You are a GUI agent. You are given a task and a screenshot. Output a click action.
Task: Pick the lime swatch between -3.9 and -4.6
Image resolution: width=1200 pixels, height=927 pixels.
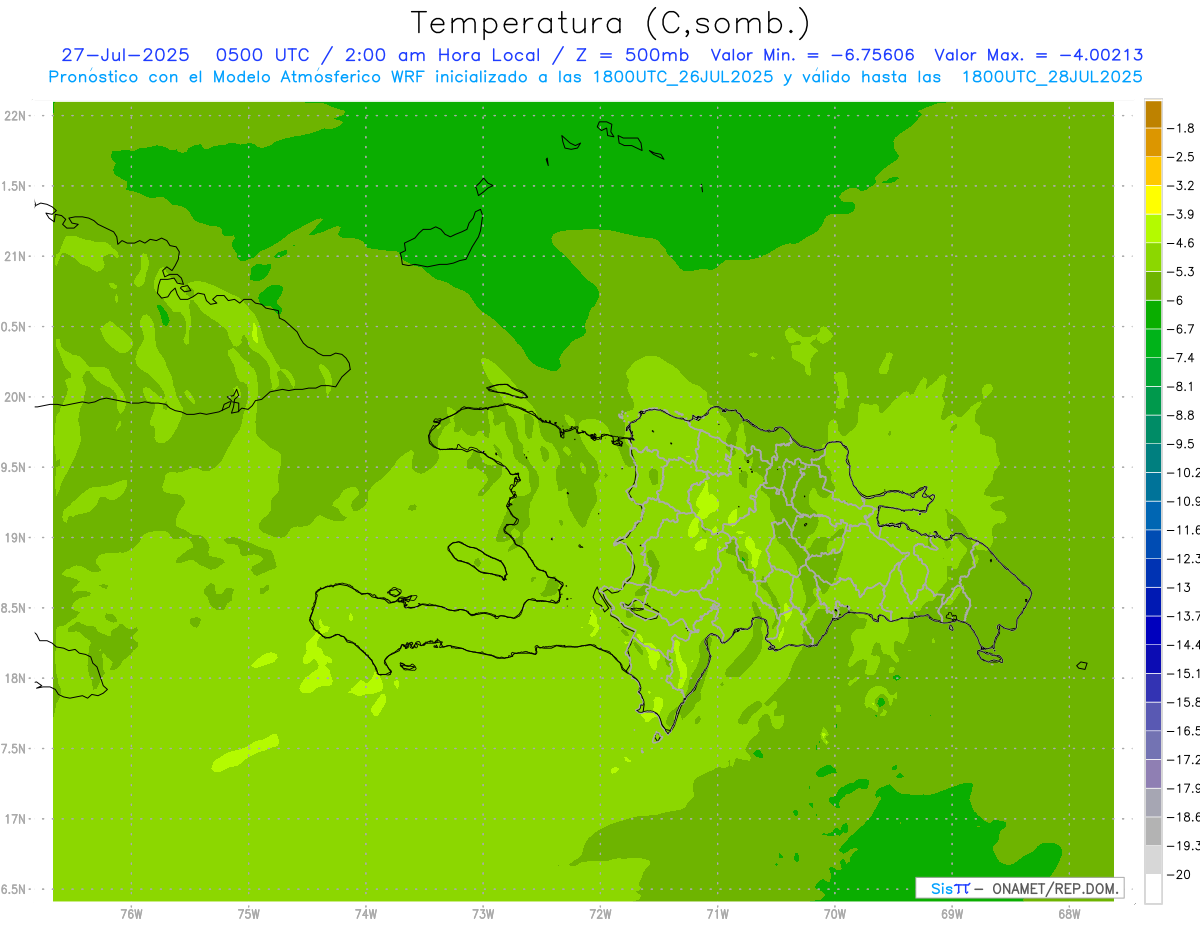pos(1153,229)
